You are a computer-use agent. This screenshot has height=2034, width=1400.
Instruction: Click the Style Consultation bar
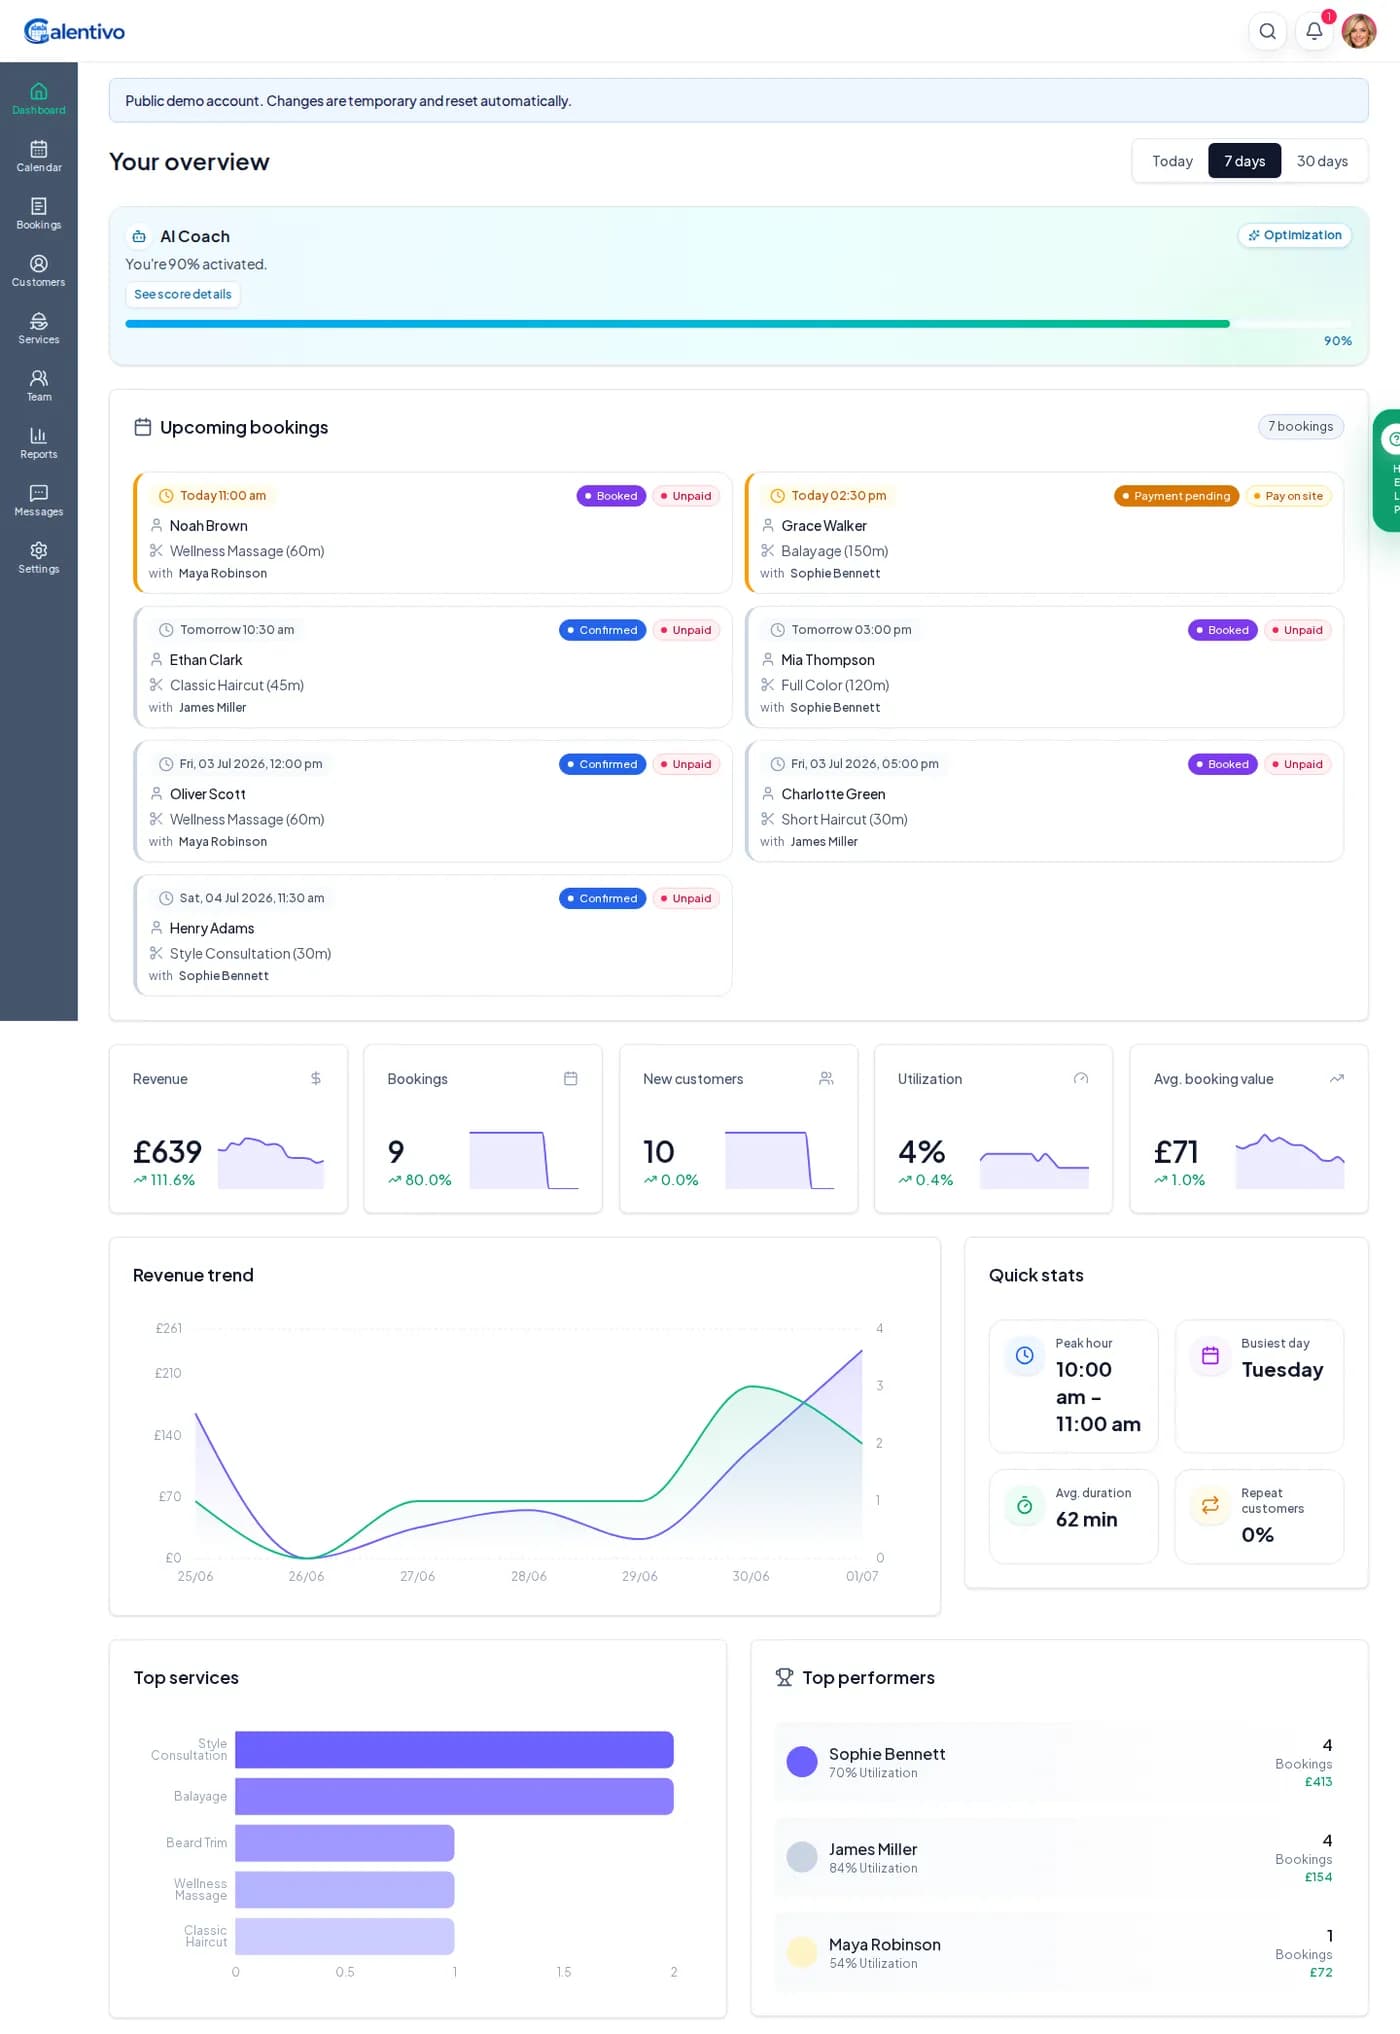click(454, 1750)
